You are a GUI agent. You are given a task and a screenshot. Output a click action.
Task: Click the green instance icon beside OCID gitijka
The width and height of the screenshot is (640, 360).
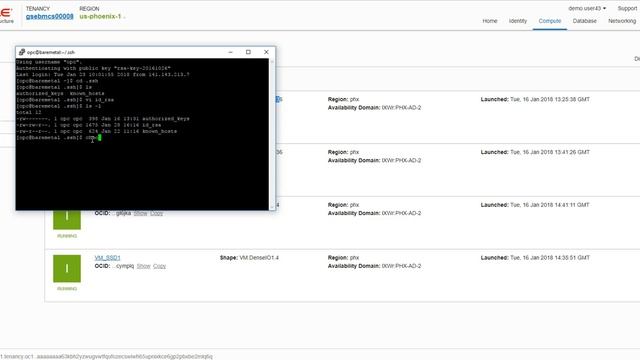point(67,220)
